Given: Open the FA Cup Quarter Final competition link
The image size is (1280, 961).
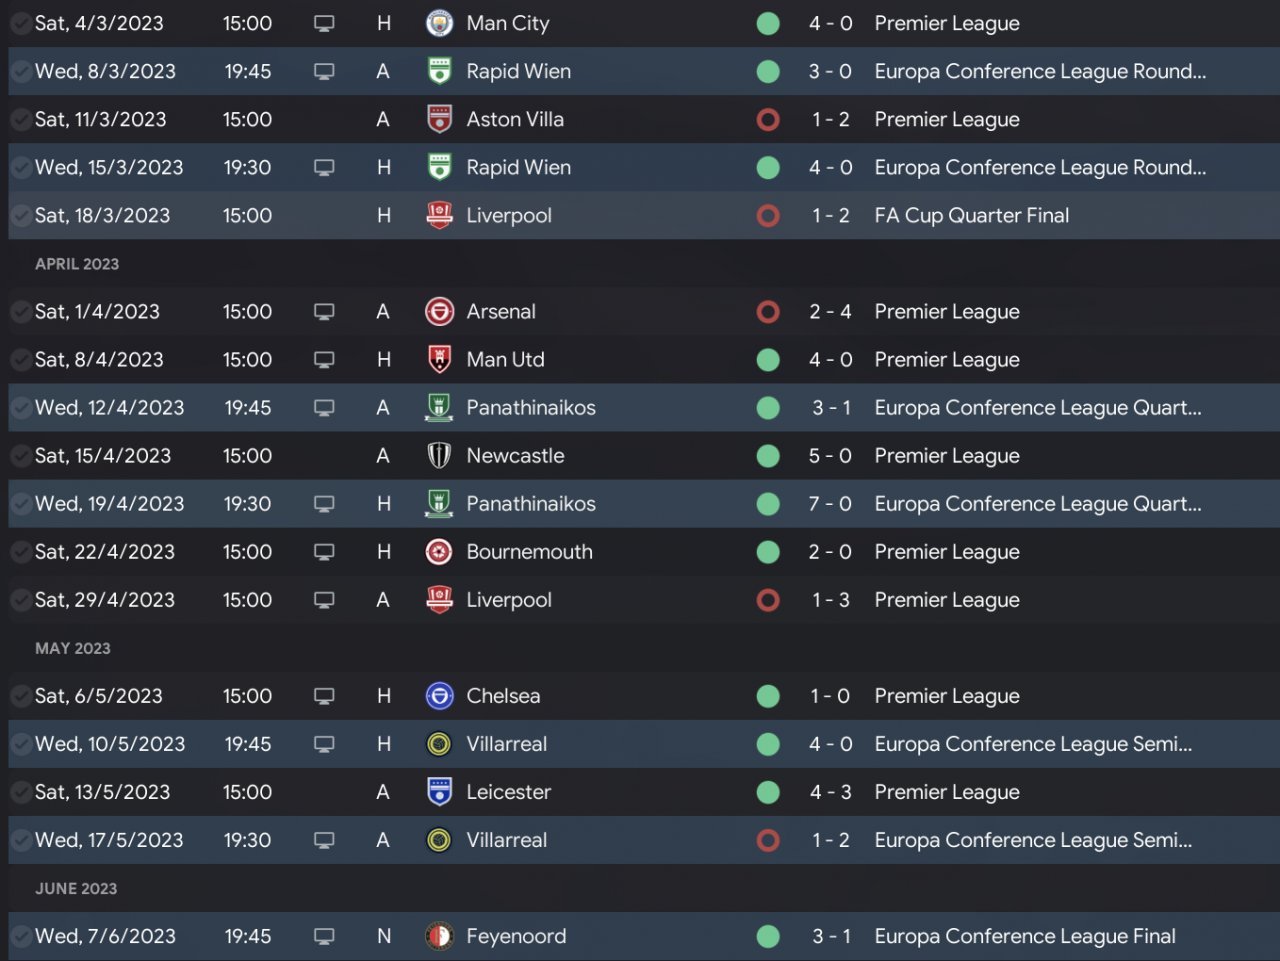Looking at the screenshot, I should coord(971,215).
